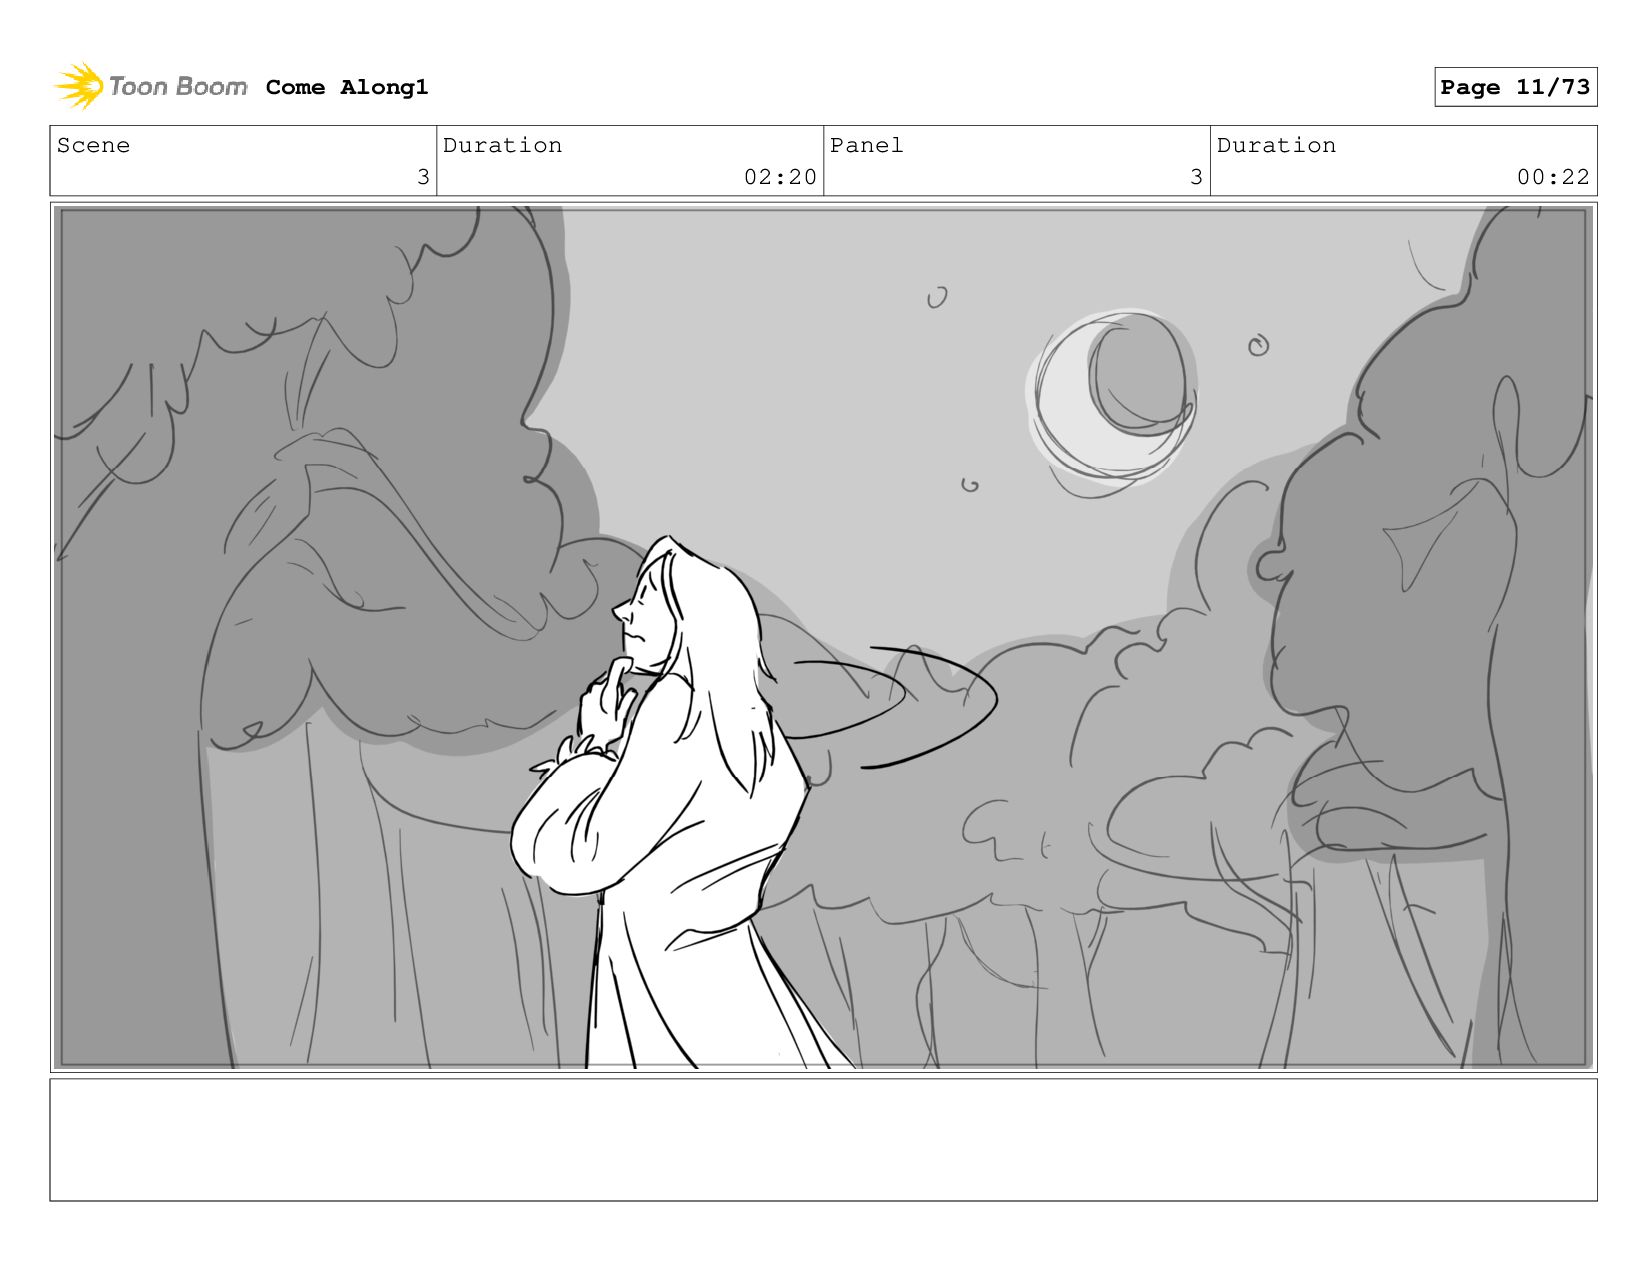
Task: Click the 'Scene' header label
Action: tap(93, 145)
